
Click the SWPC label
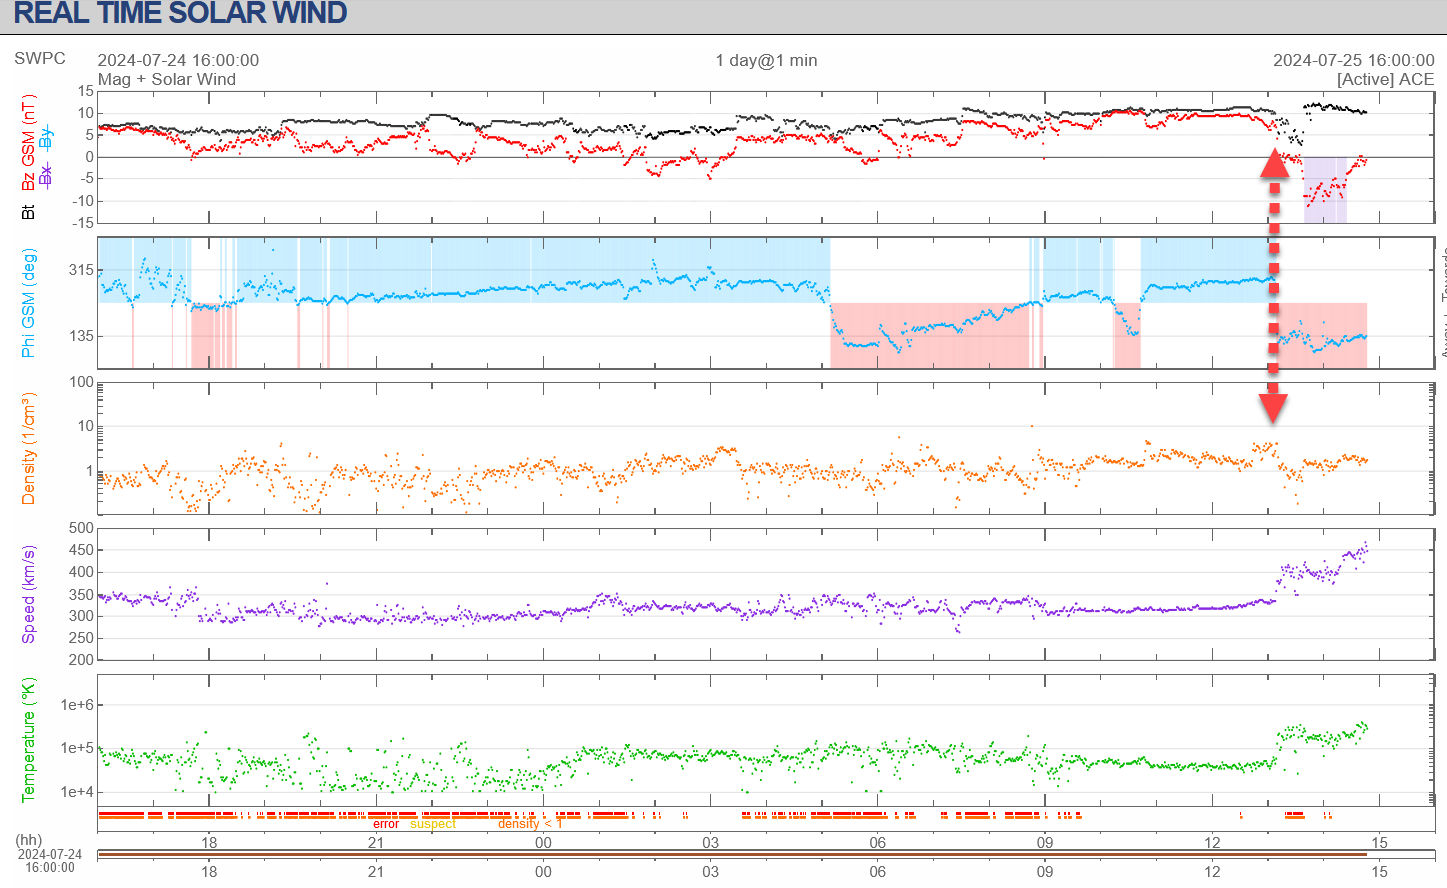coord(40,58)
